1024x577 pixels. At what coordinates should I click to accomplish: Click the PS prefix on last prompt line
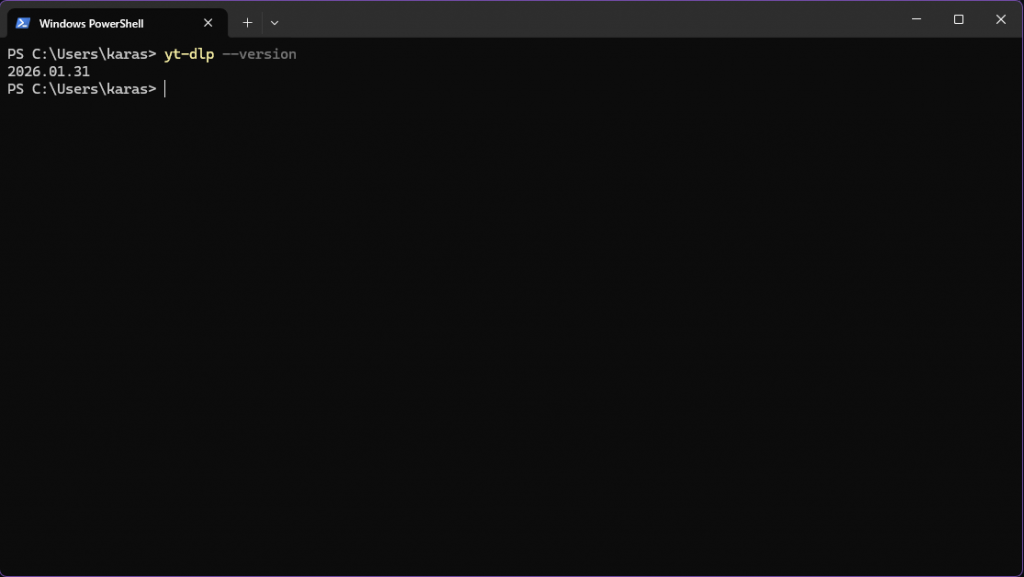[15, 89]
